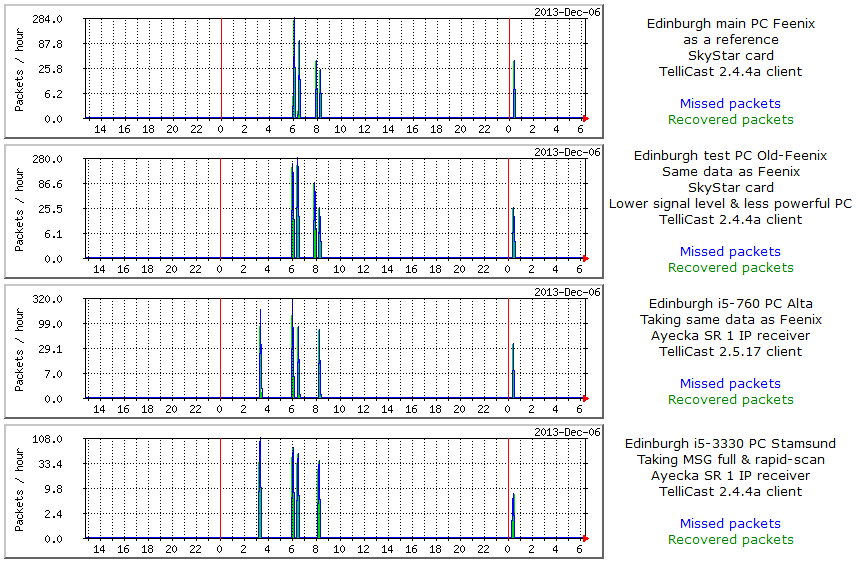The height and width of the screenshot is (562, 858).
Task: Click "Recovered packets" legend for PC Stamsund
Action: click(x=731, y=539)
